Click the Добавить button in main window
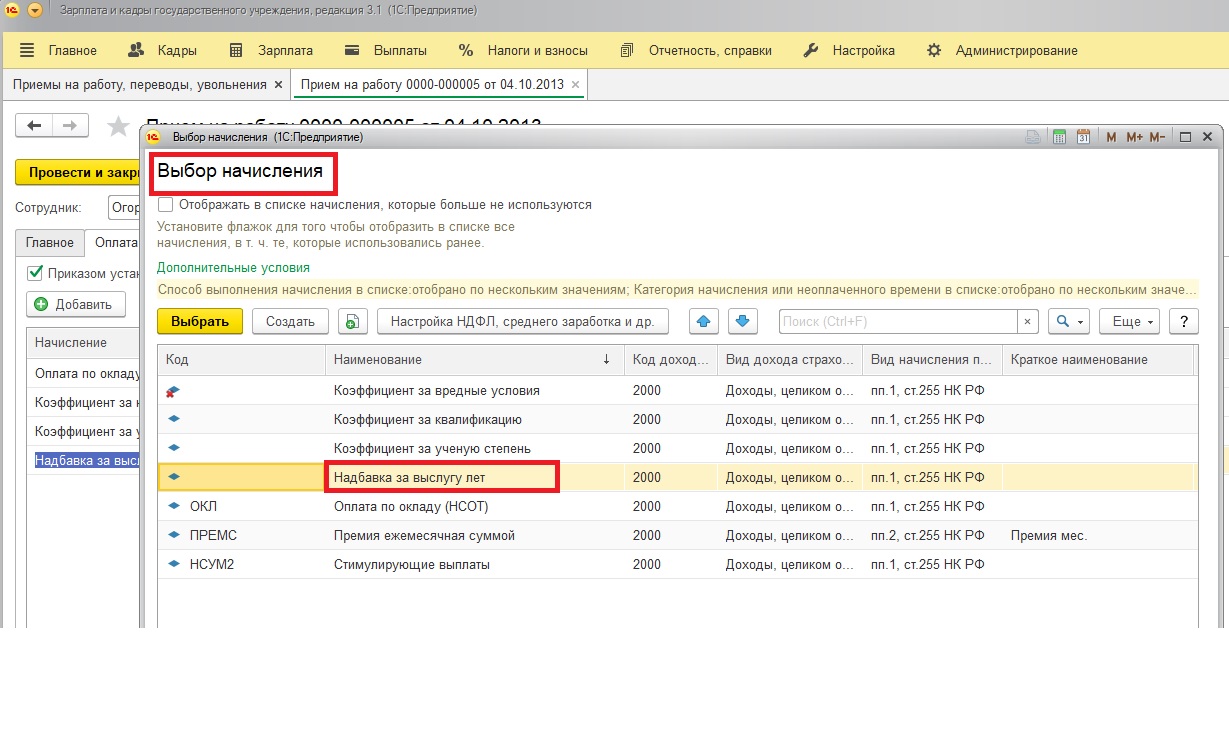Image resolution: width=1229 pixels, height=740 pixels. tap(76, 304)
